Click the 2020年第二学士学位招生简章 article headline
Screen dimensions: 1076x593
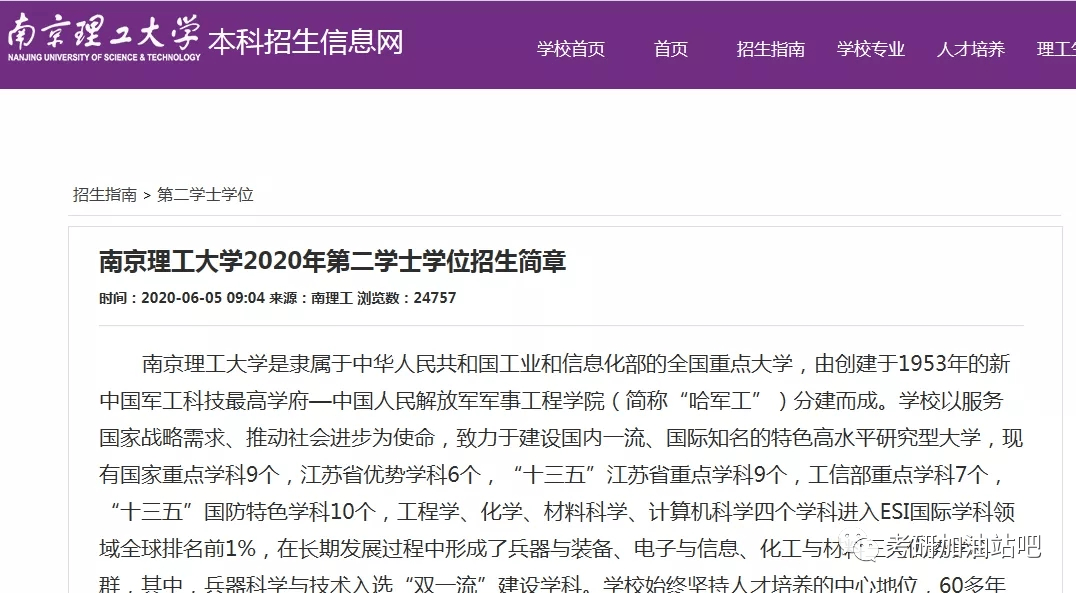pyautogui.click(x=332, y=262)
